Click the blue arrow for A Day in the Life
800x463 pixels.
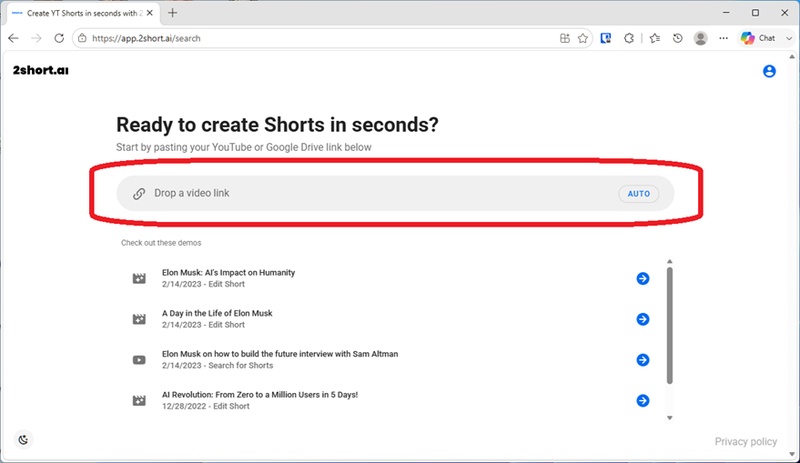tap(643, 319)
